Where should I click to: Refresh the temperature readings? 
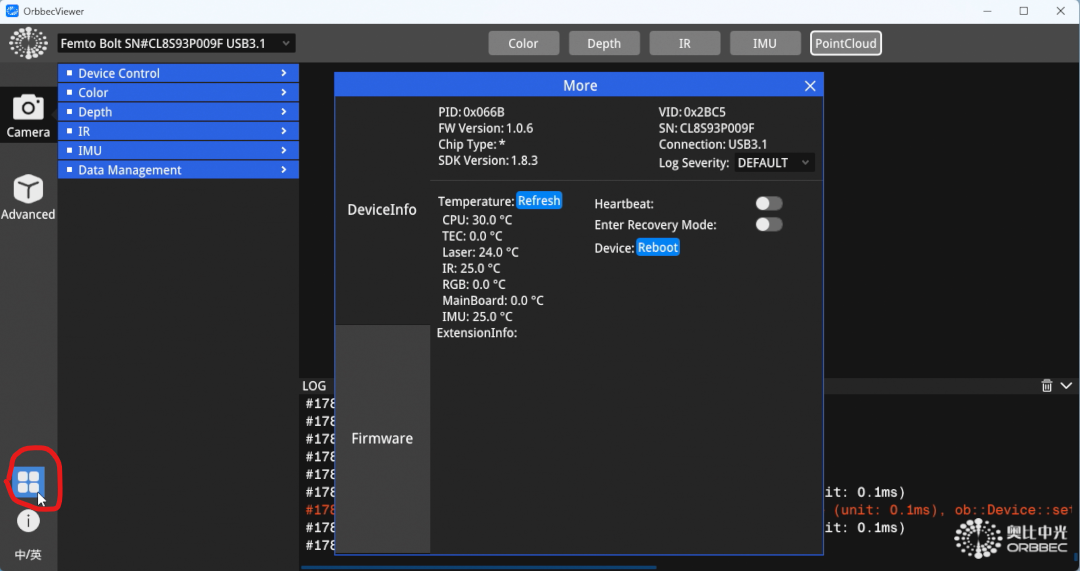539,201
